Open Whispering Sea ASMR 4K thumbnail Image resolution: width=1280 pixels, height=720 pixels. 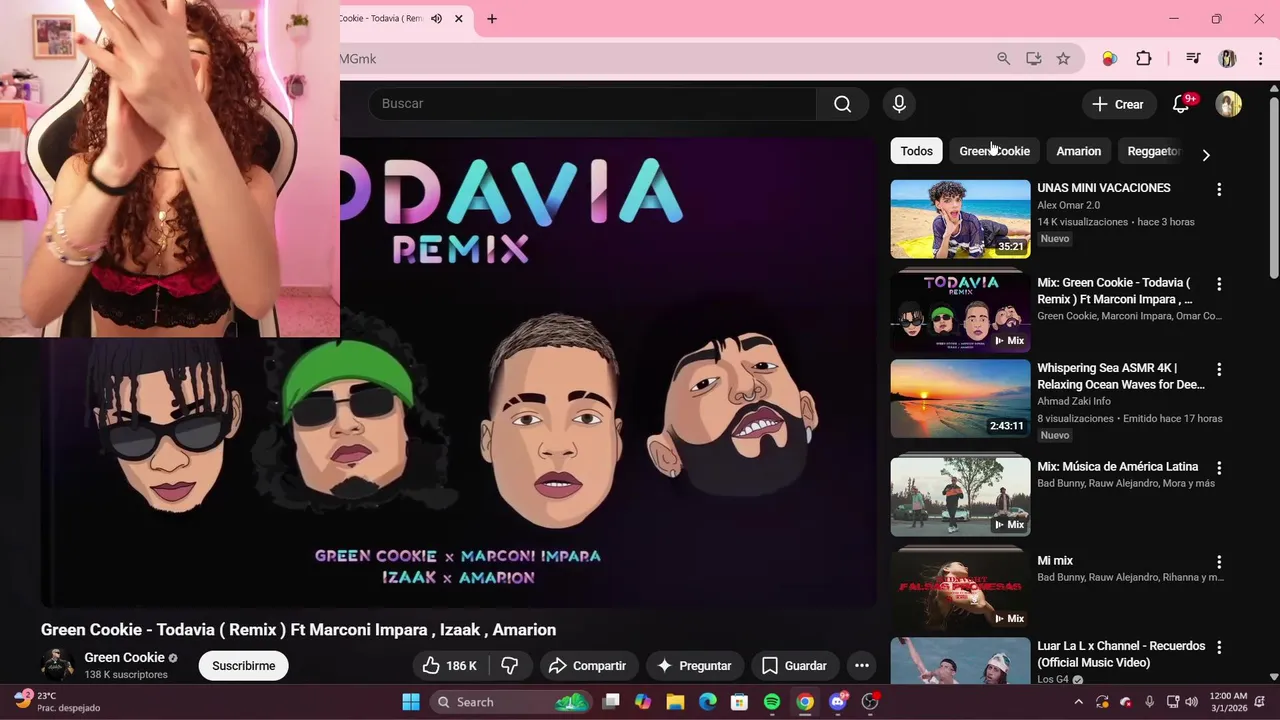point(960,399)
